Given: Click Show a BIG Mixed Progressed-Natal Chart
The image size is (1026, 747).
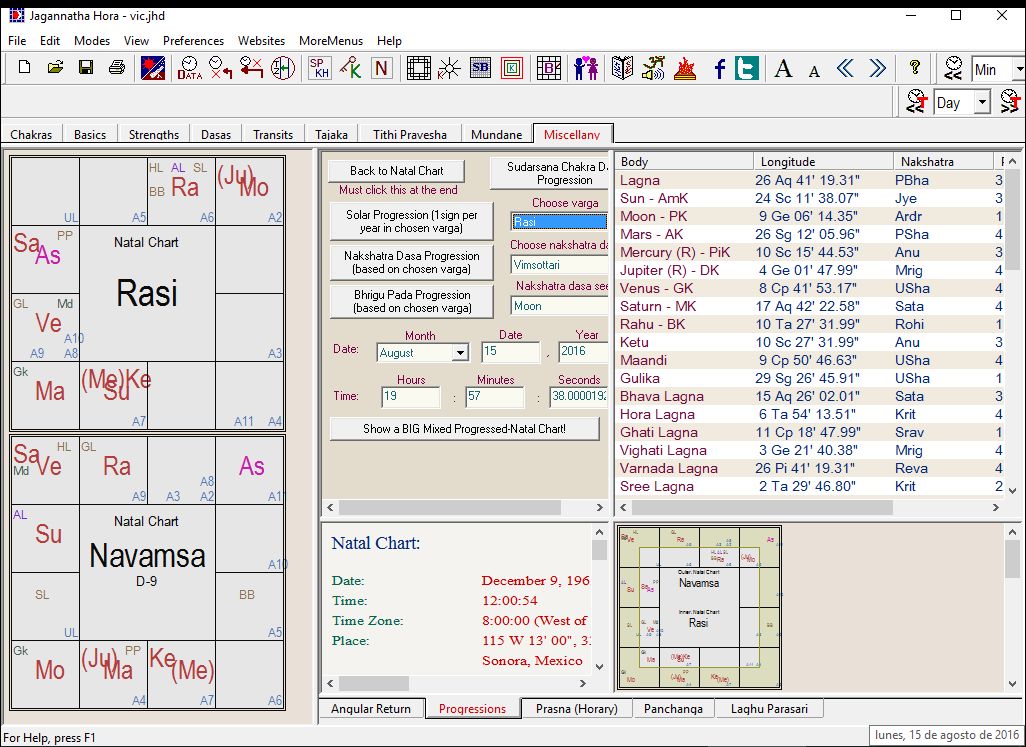Looking at the screenshot, I should click(465, 429).
